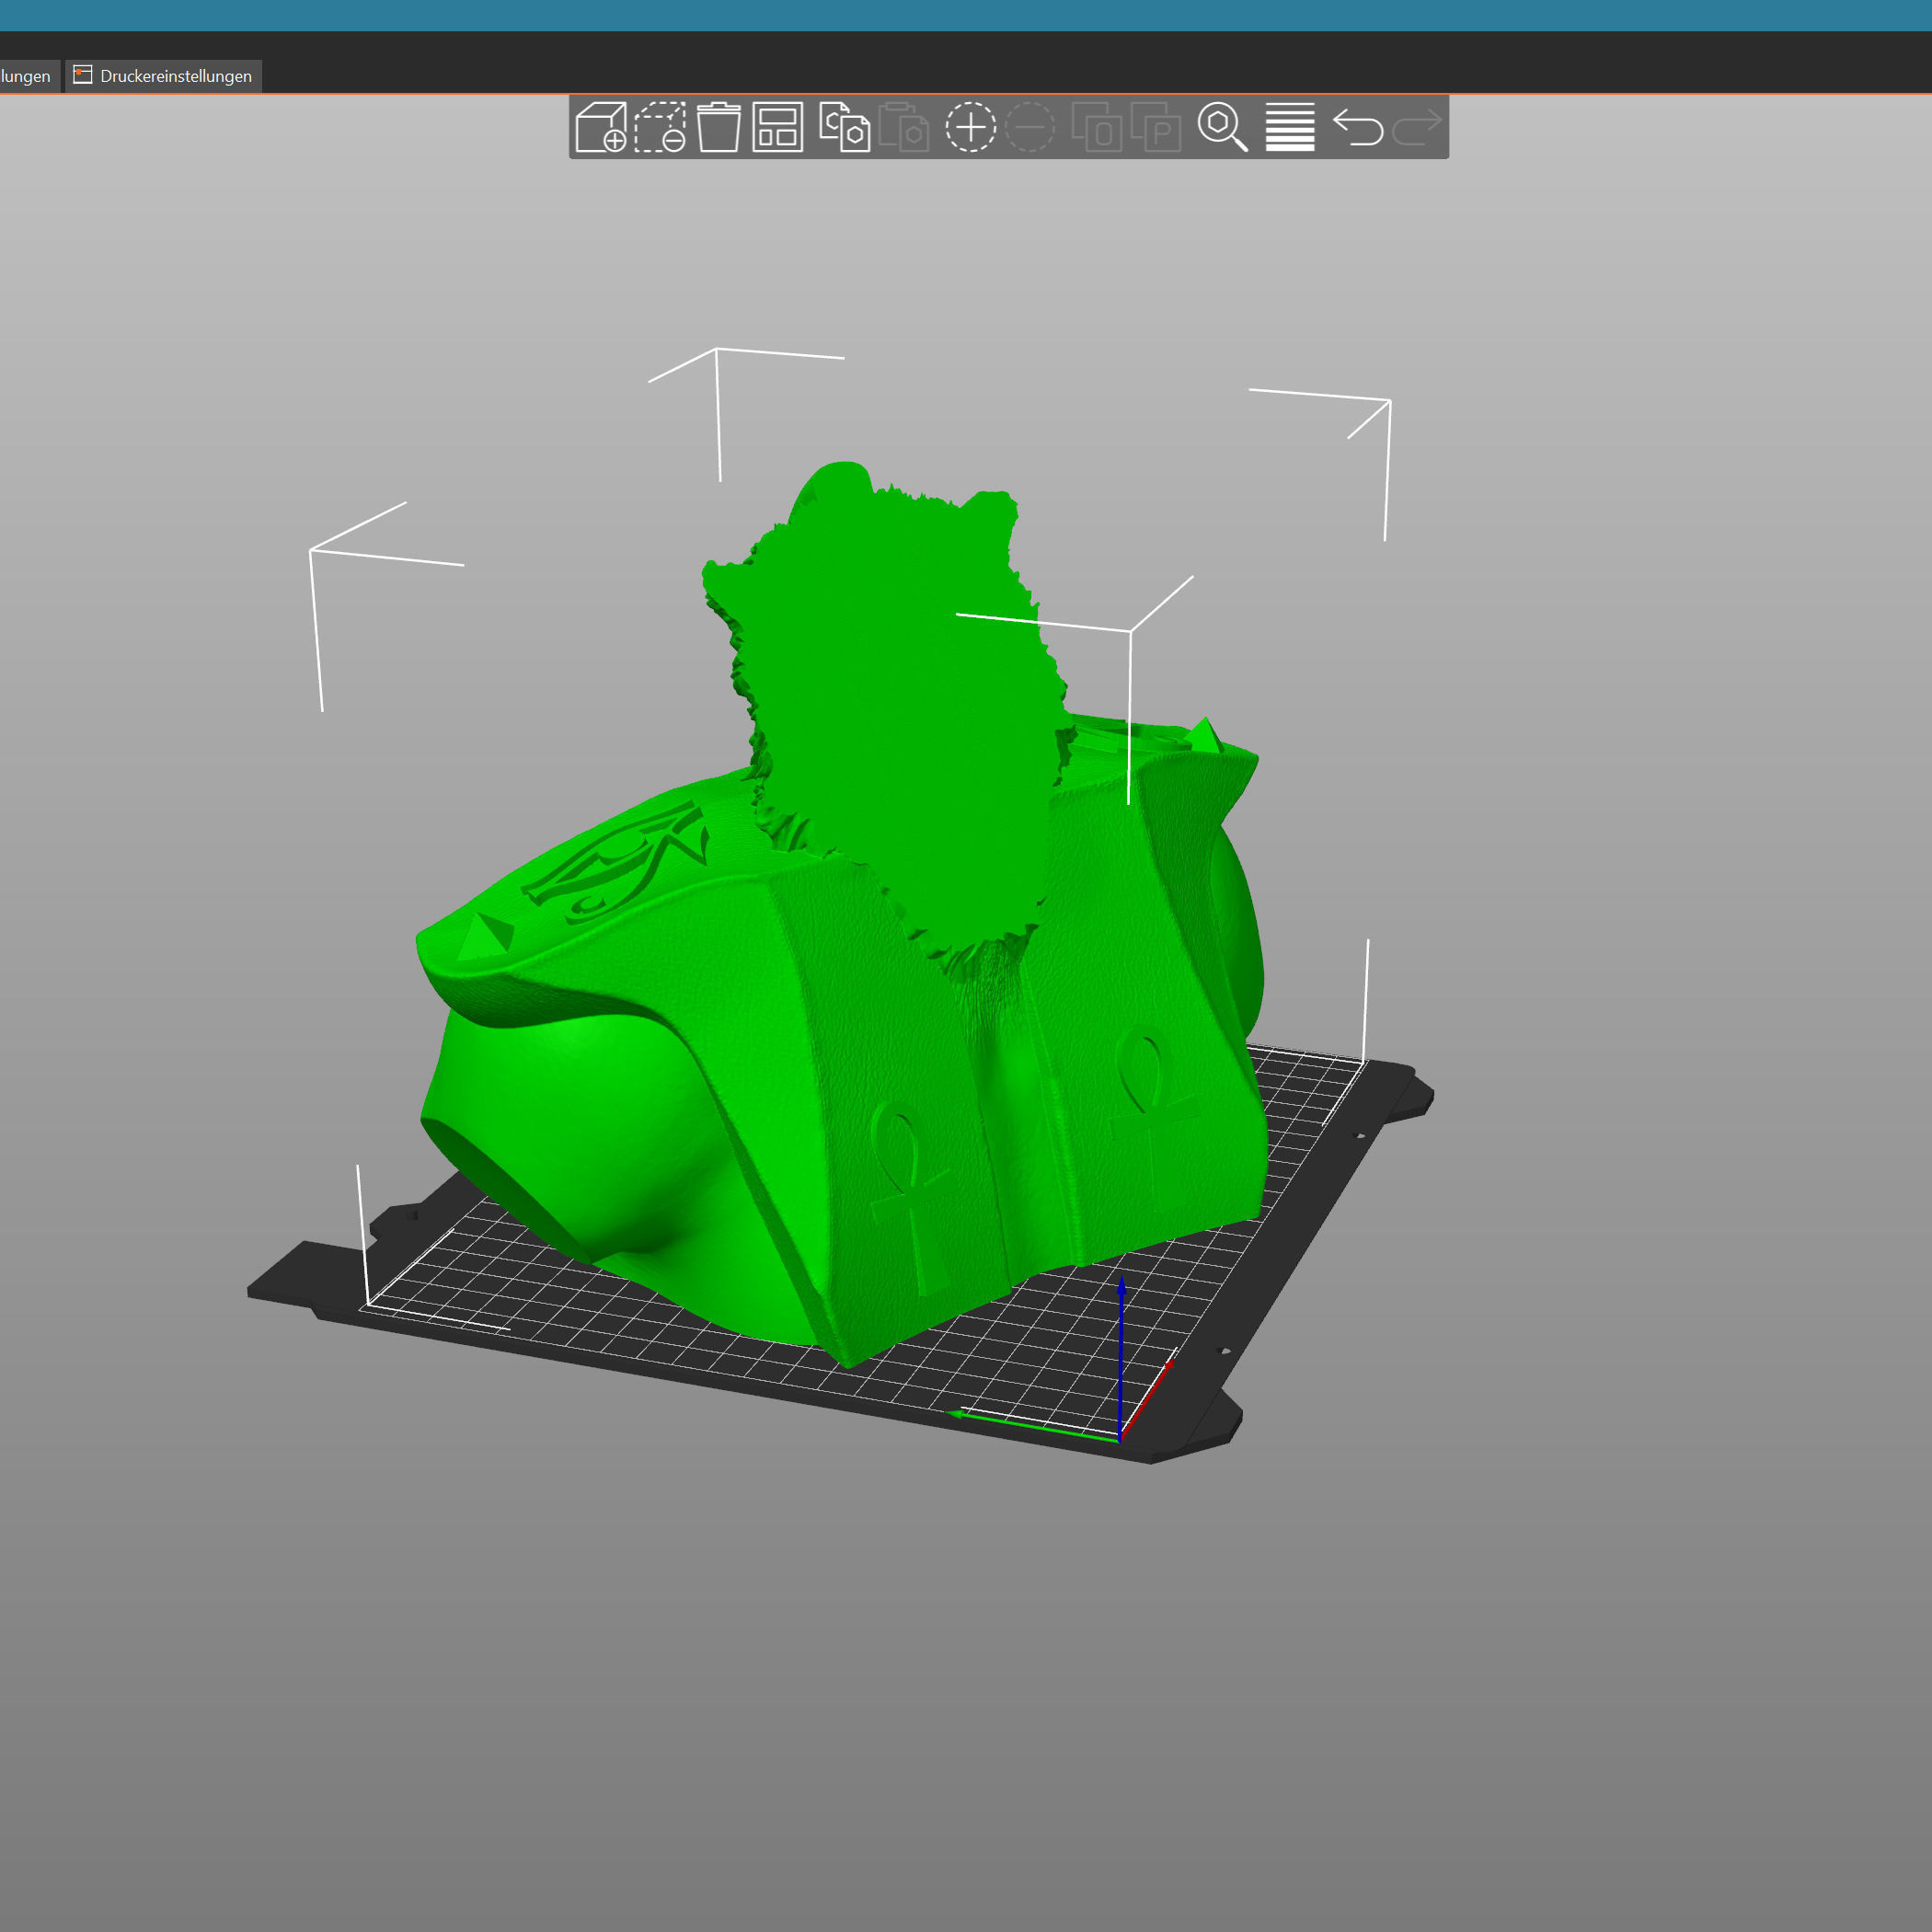Viewport: 1932px width, 1932px height.
Task: Add an instance of the selection
Action: pos(970,128)
